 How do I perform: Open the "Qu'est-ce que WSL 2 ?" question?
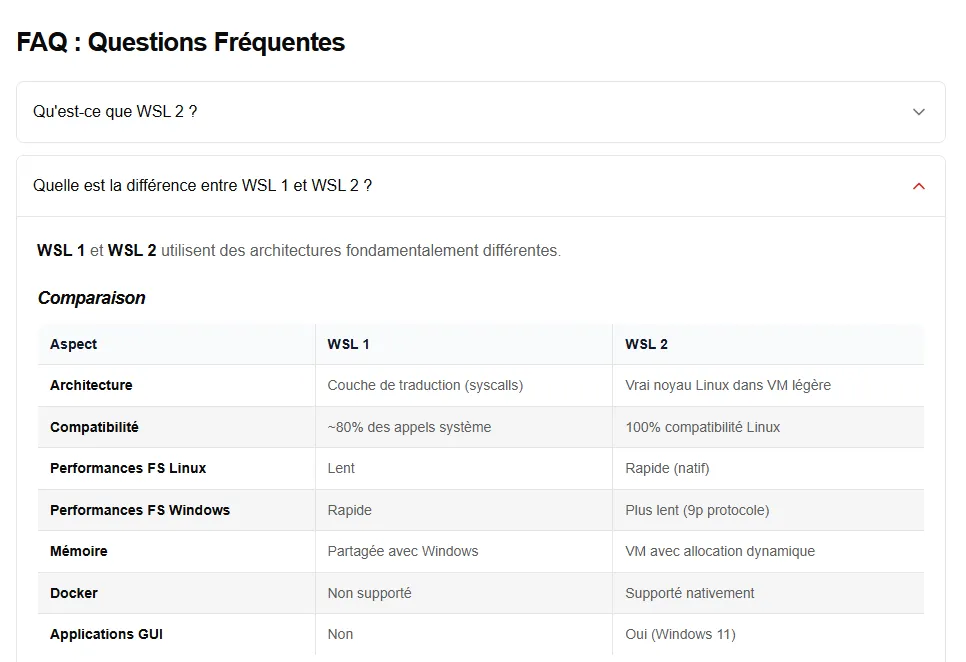(115, 112)
